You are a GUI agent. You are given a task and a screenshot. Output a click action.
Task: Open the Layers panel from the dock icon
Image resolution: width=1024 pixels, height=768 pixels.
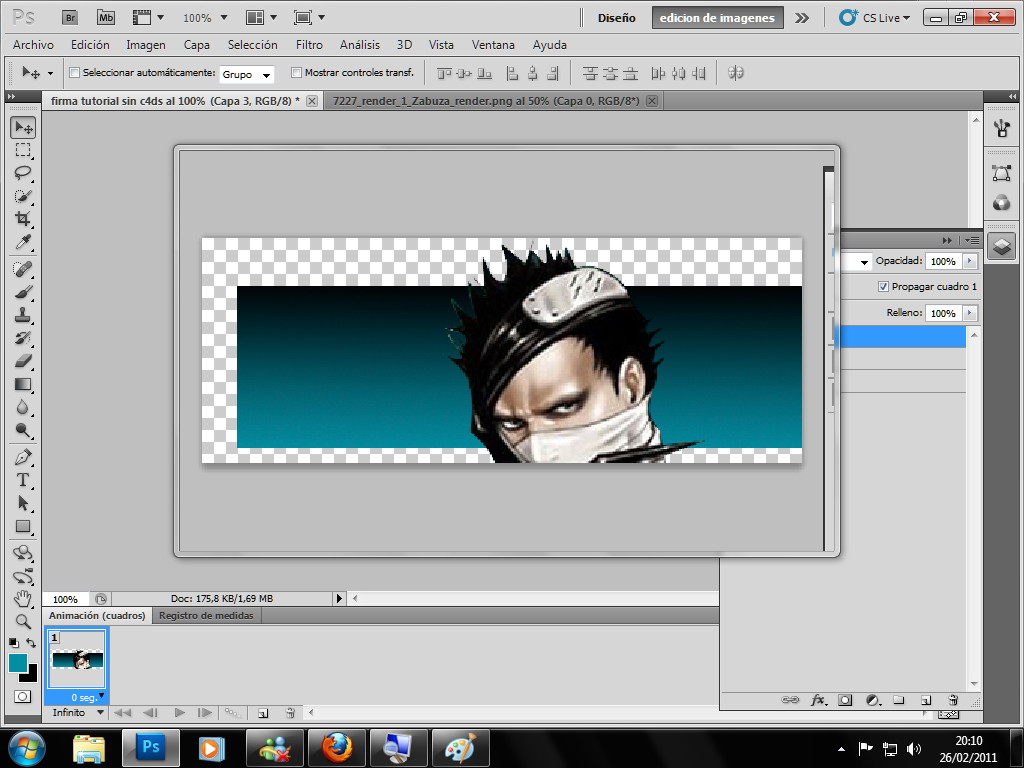(1001, 247)
